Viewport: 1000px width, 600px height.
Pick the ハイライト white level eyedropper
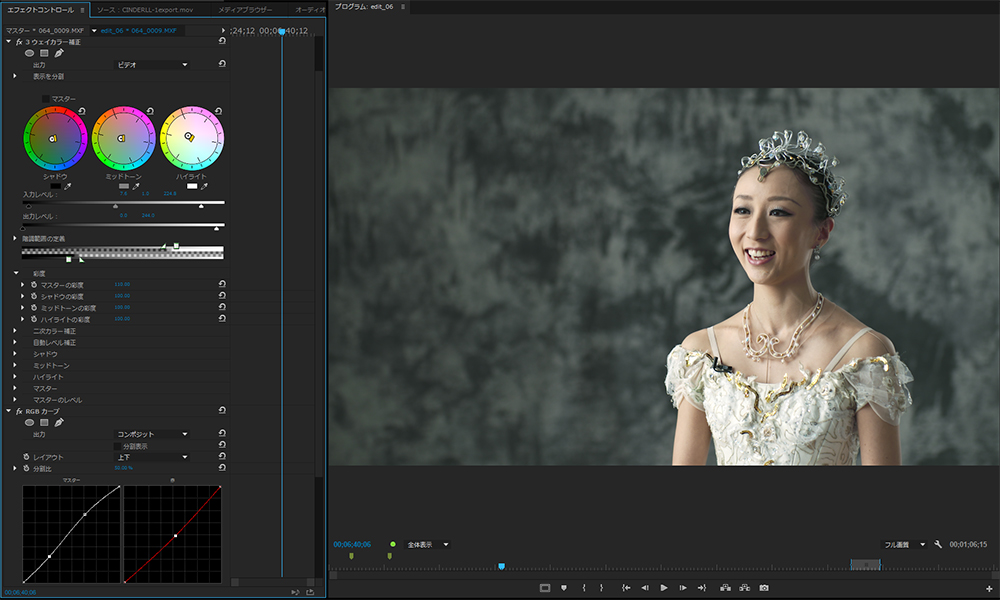pyautogui.click(x=204, y=186)
